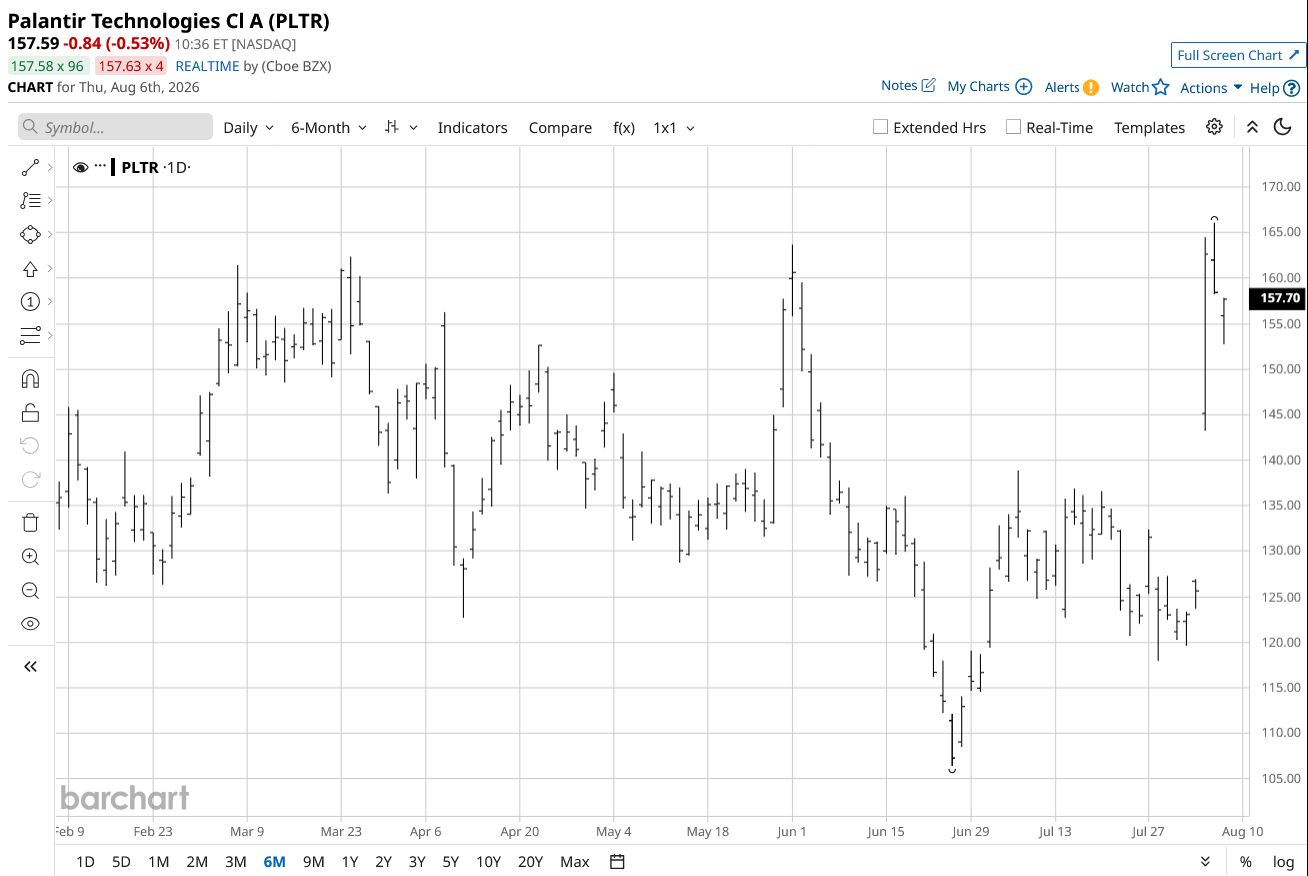Image resolution: width=1308 pixels, height=876 pixels.
Task: Click the Indicators button
Action: coord(472,127)
